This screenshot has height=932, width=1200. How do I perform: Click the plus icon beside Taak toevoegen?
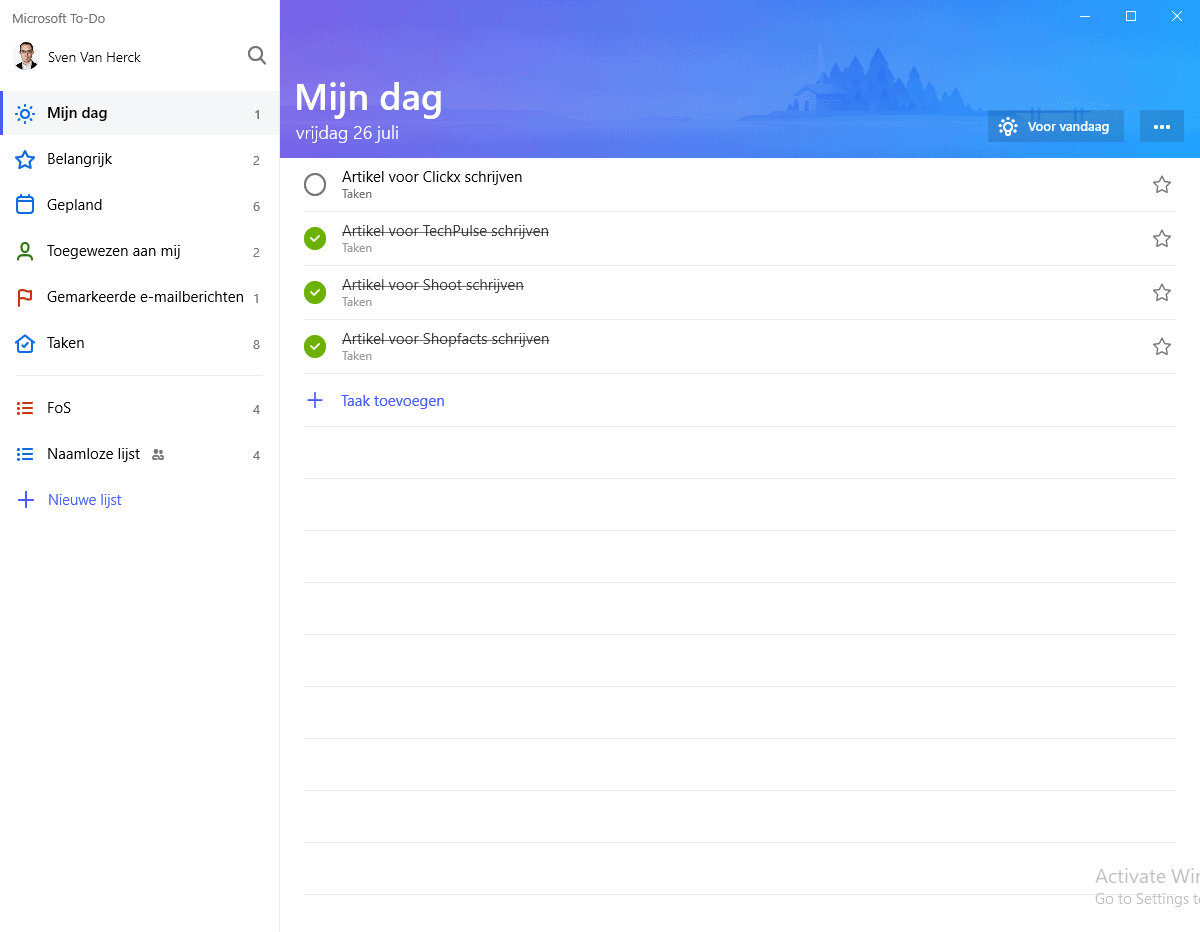(315, 400)
